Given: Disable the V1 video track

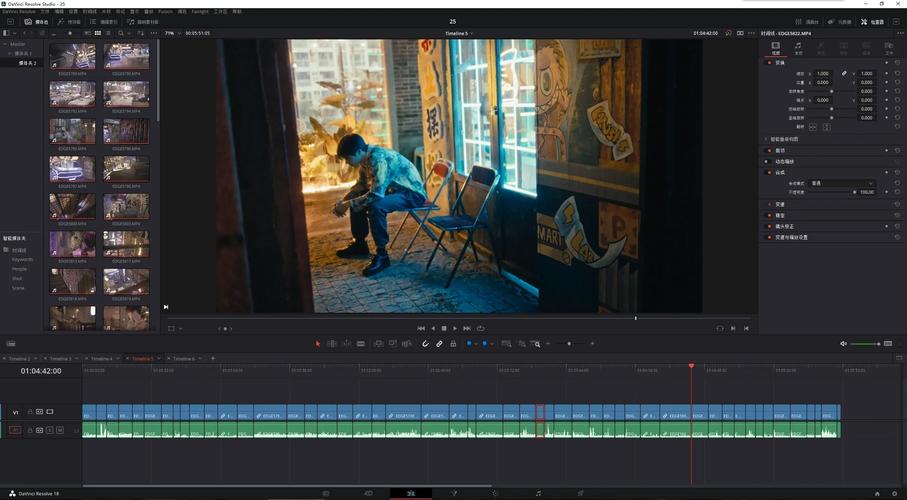Looking at the screenshot, I should pyautogui.click(x=50, y=412).
